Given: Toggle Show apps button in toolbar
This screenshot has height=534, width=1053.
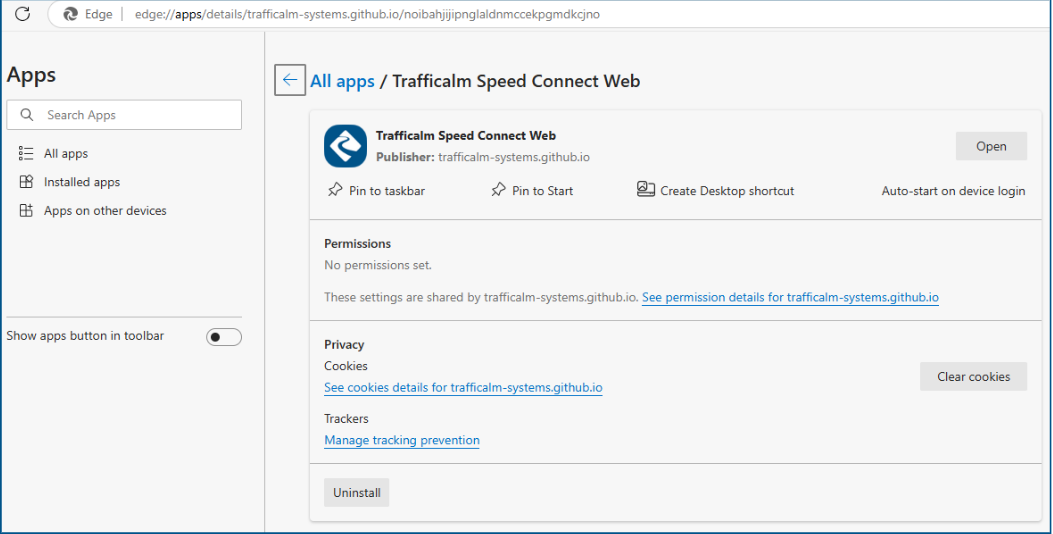Looking at the screenshot, I should 224,337.
